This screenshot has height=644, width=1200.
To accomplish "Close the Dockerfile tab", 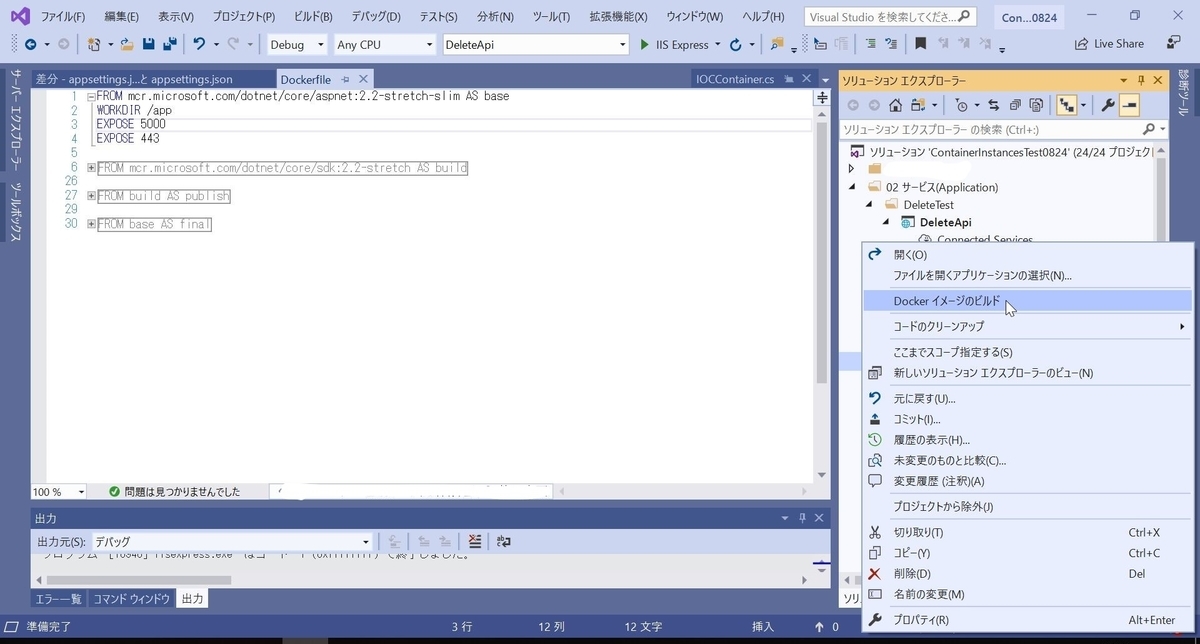I will pyautogui.click(x=363, y=79).
